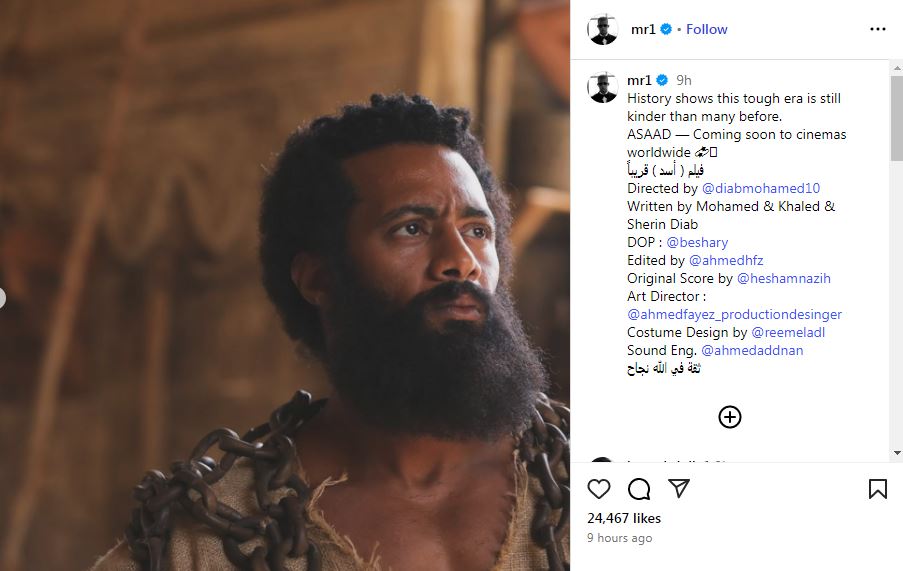The width and height of the screenshot is (903, 571).
Task: Open comments with the speech bubble icon
Action: (x=639, y=489)
